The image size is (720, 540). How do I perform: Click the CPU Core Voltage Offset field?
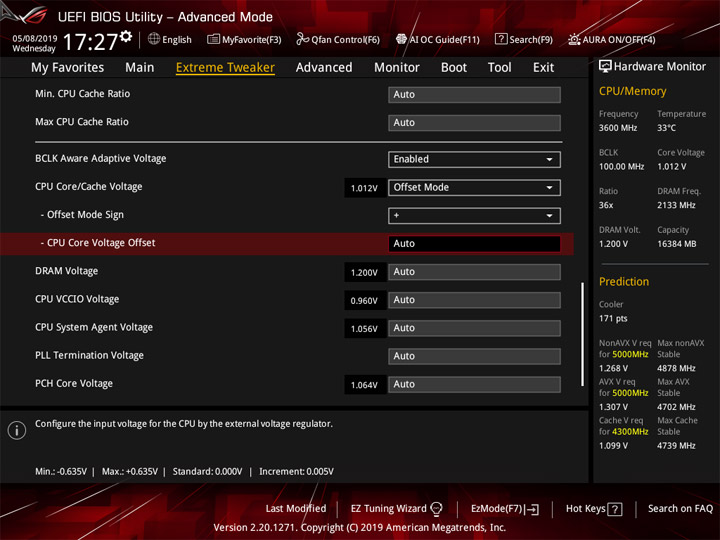(x=474, y=244)
